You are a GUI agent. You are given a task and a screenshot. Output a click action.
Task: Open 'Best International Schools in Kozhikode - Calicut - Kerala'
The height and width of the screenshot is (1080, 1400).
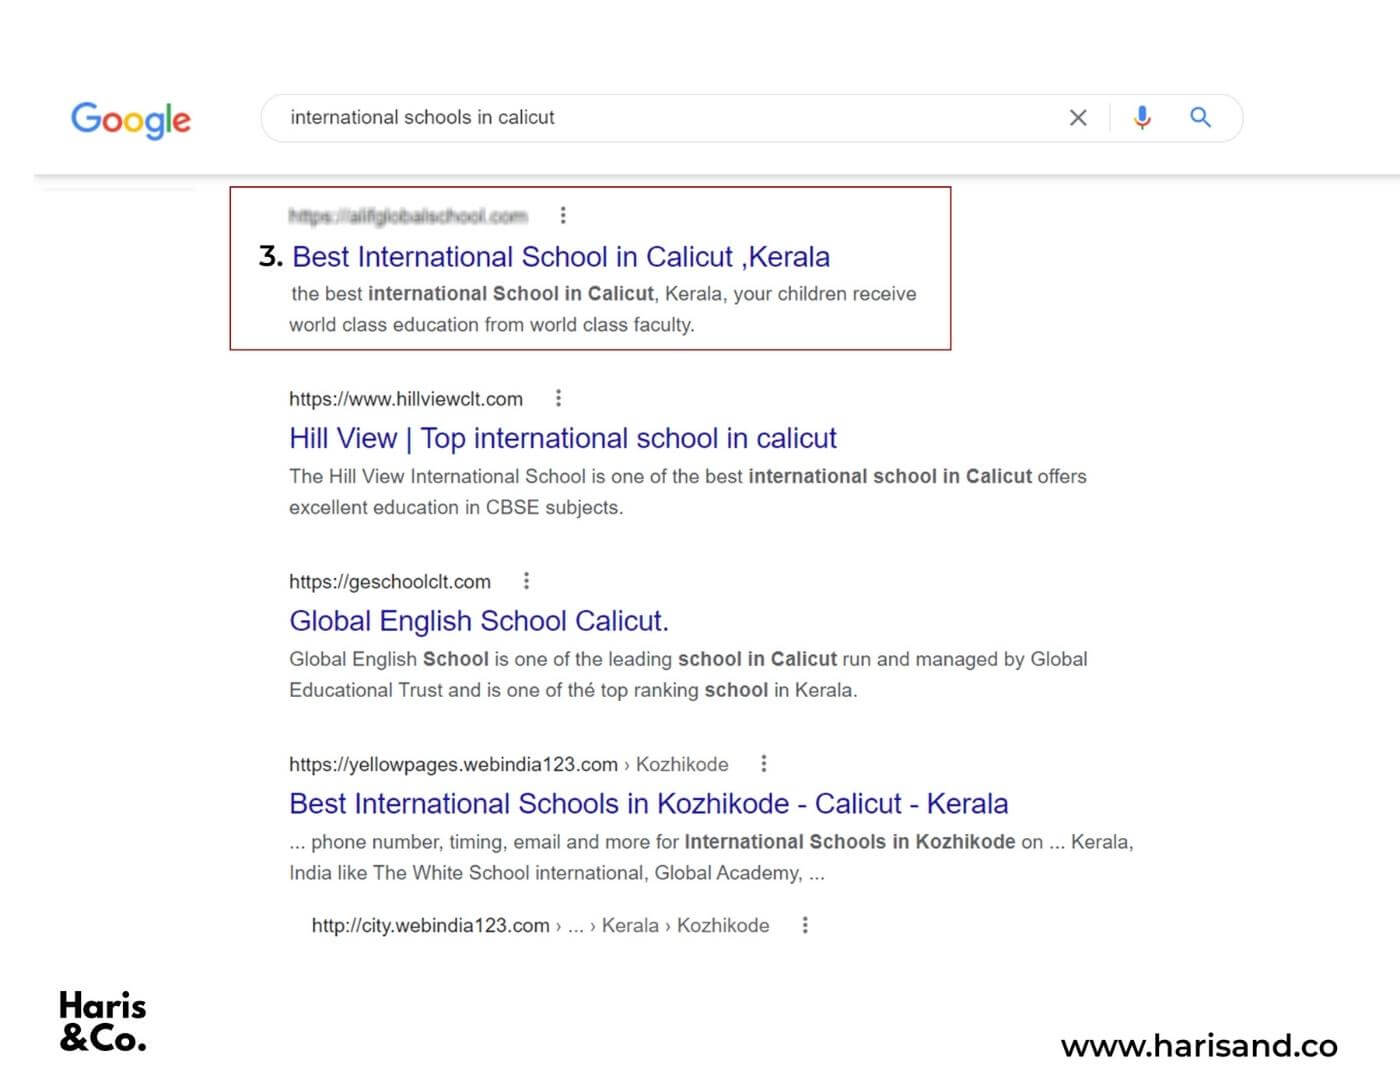click(x=649, y=804)
